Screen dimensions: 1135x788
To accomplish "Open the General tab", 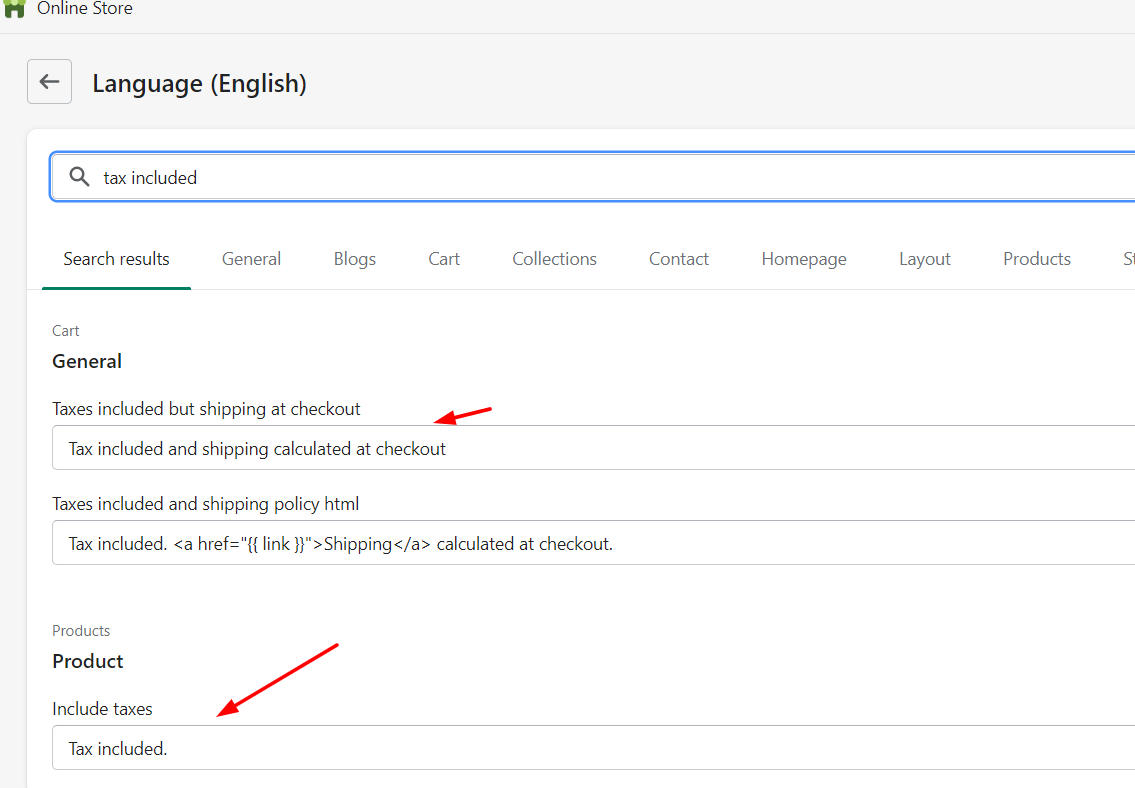I will pyautogui.click(x=251, y=259).
